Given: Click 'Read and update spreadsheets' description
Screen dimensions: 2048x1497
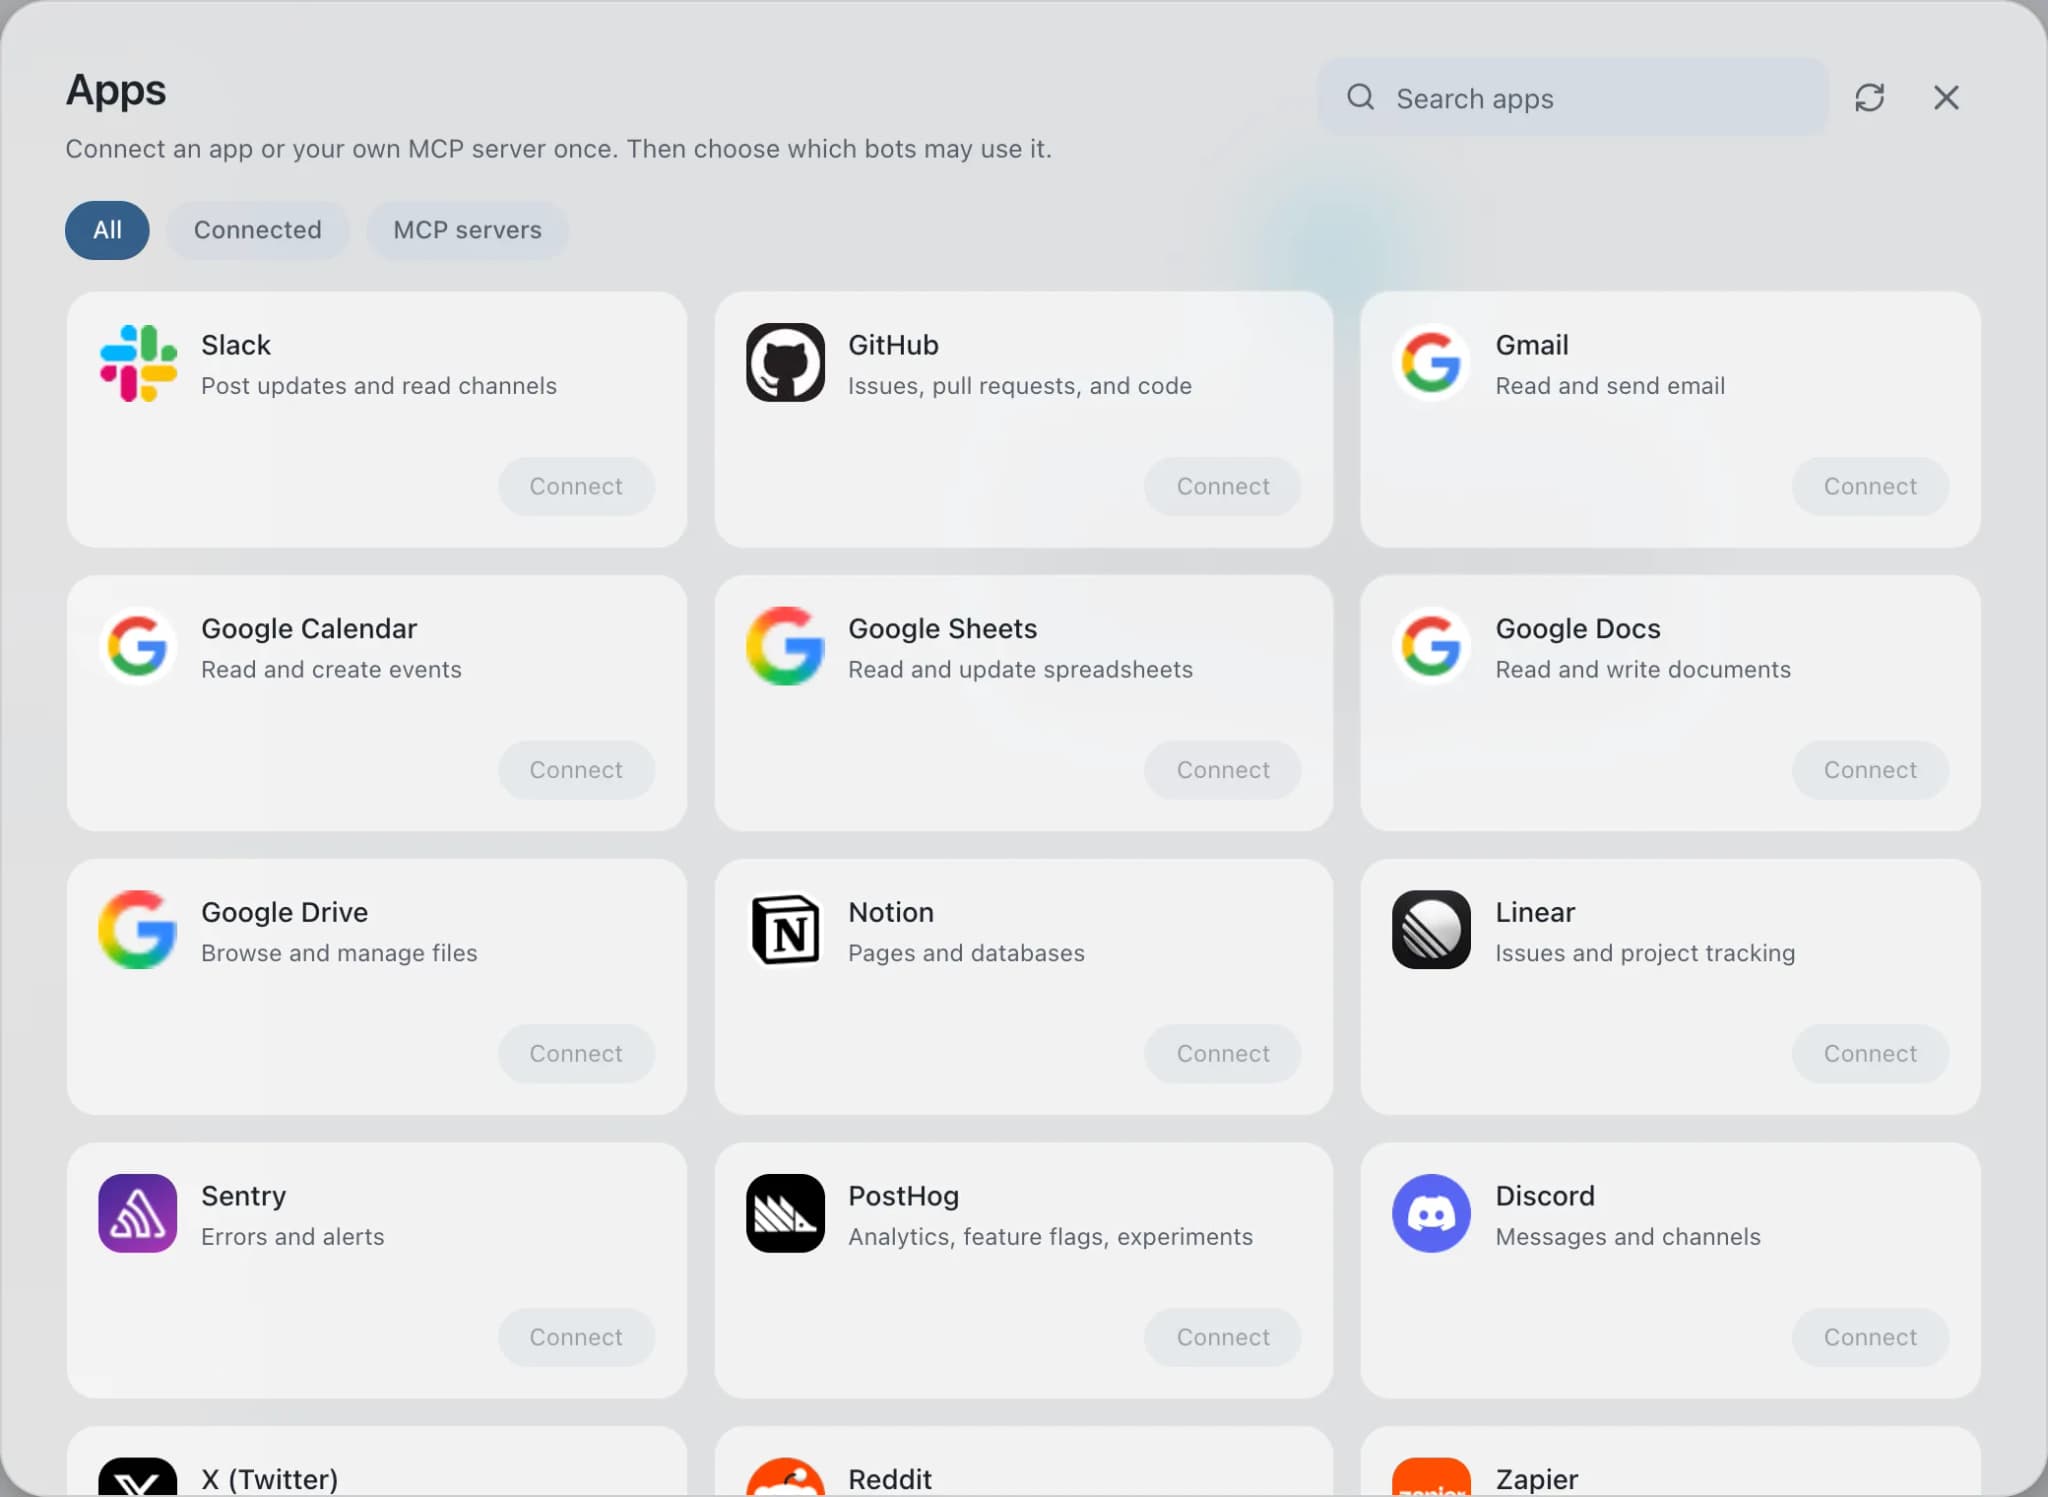Looking at the screenshot, I should [1020, 670].
